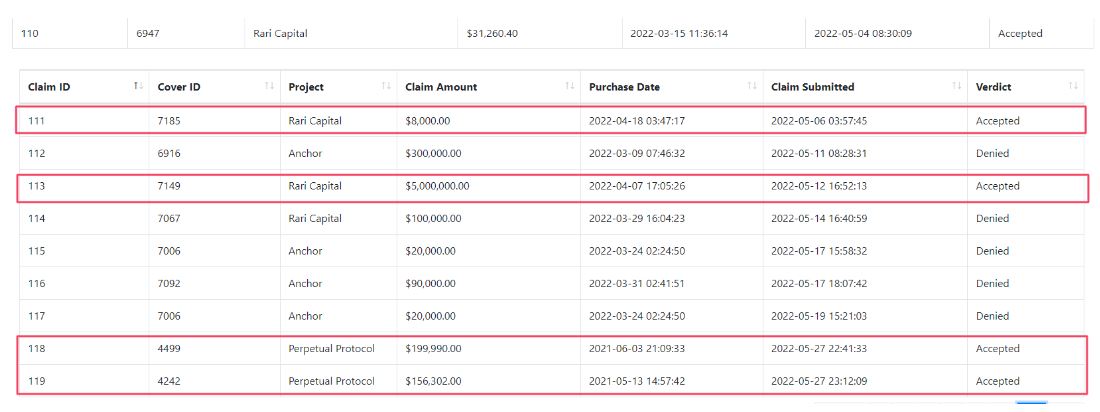Click purchase date 2022-03-31 02:41:51

coord(637,284)
